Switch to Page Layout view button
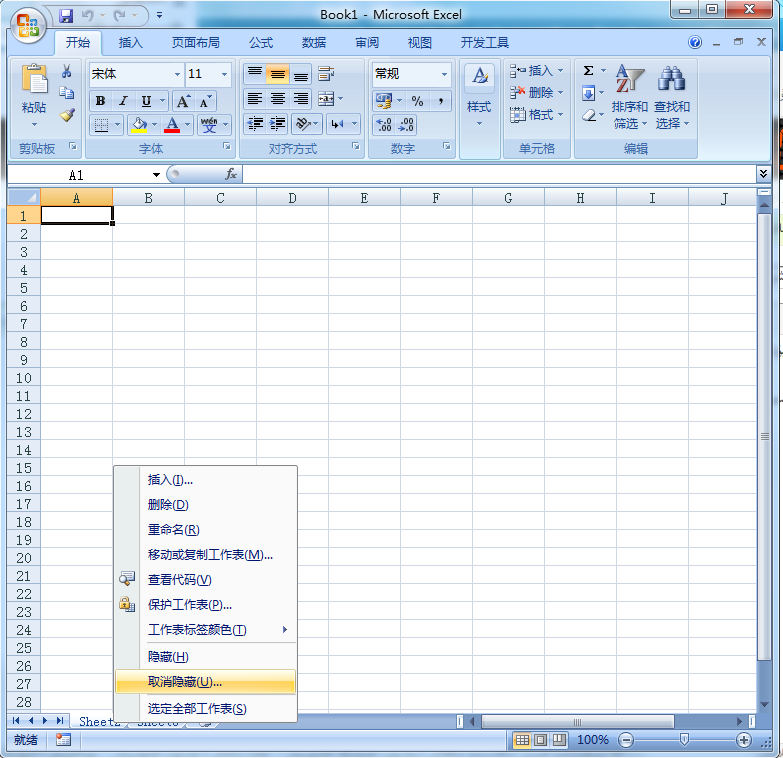Image resolution: width=783 pixels, height=758 pixels. pyautogui.click(x=540, y=740)
